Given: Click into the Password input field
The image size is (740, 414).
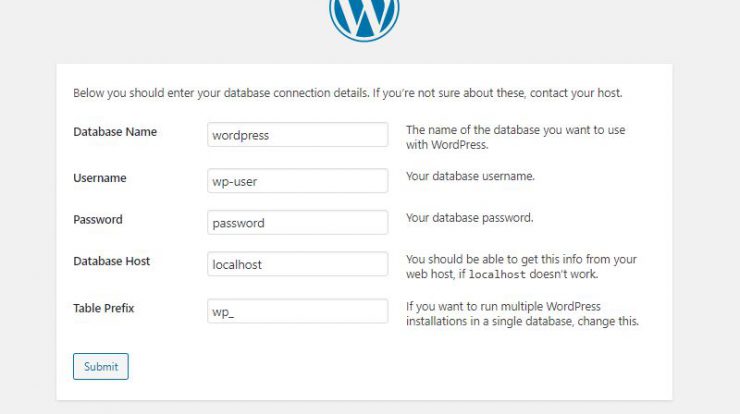Looking at the screenshot, I should (x=297, y=222).
